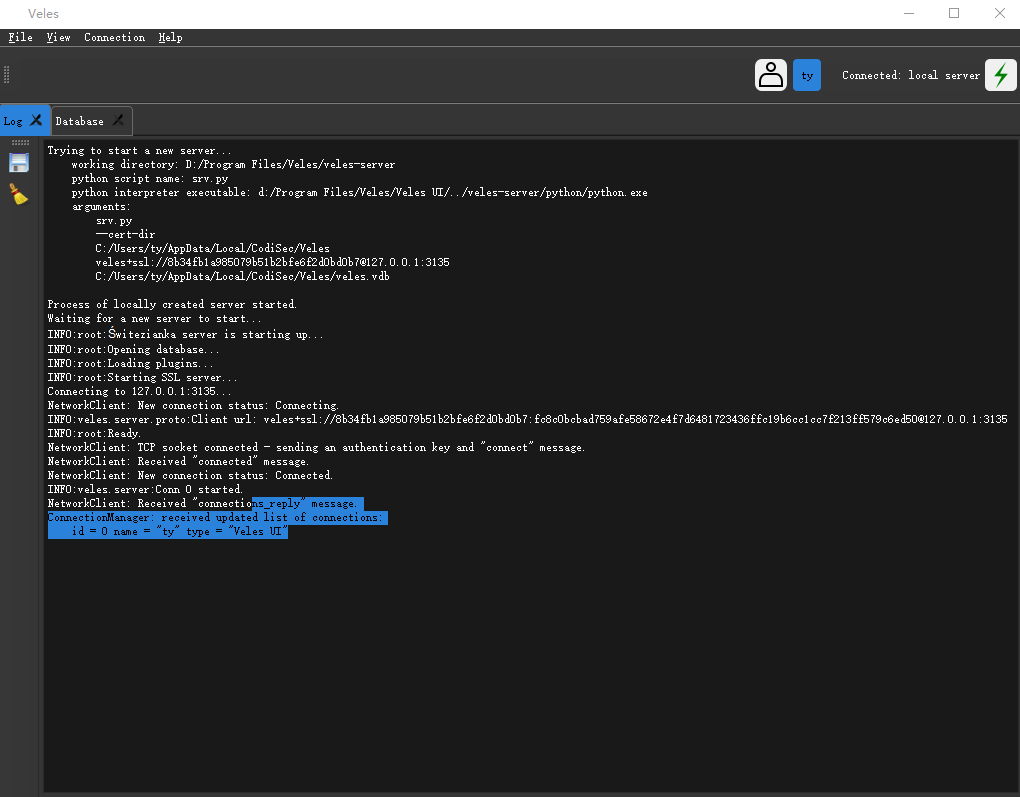Open the View menu
Image resolution: width=1020 pixels, height=797 pixels.
pos(58,37)
